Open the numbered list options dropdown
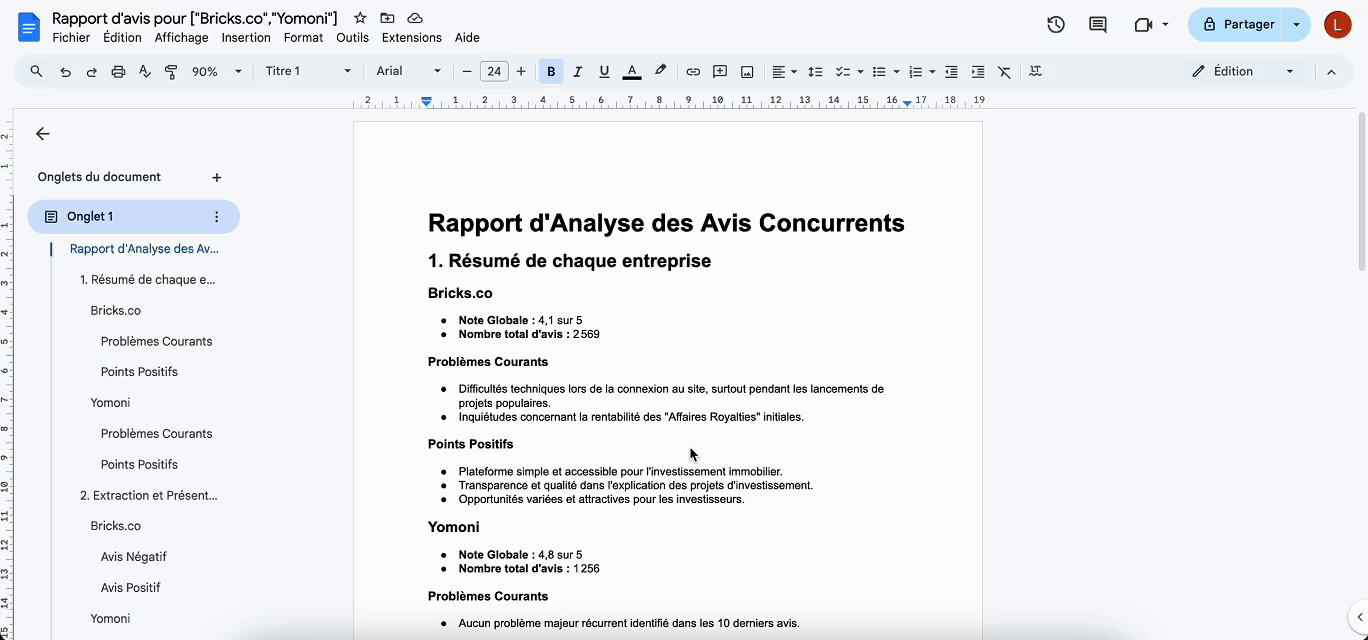1368x640 pixels. point(921,71)
